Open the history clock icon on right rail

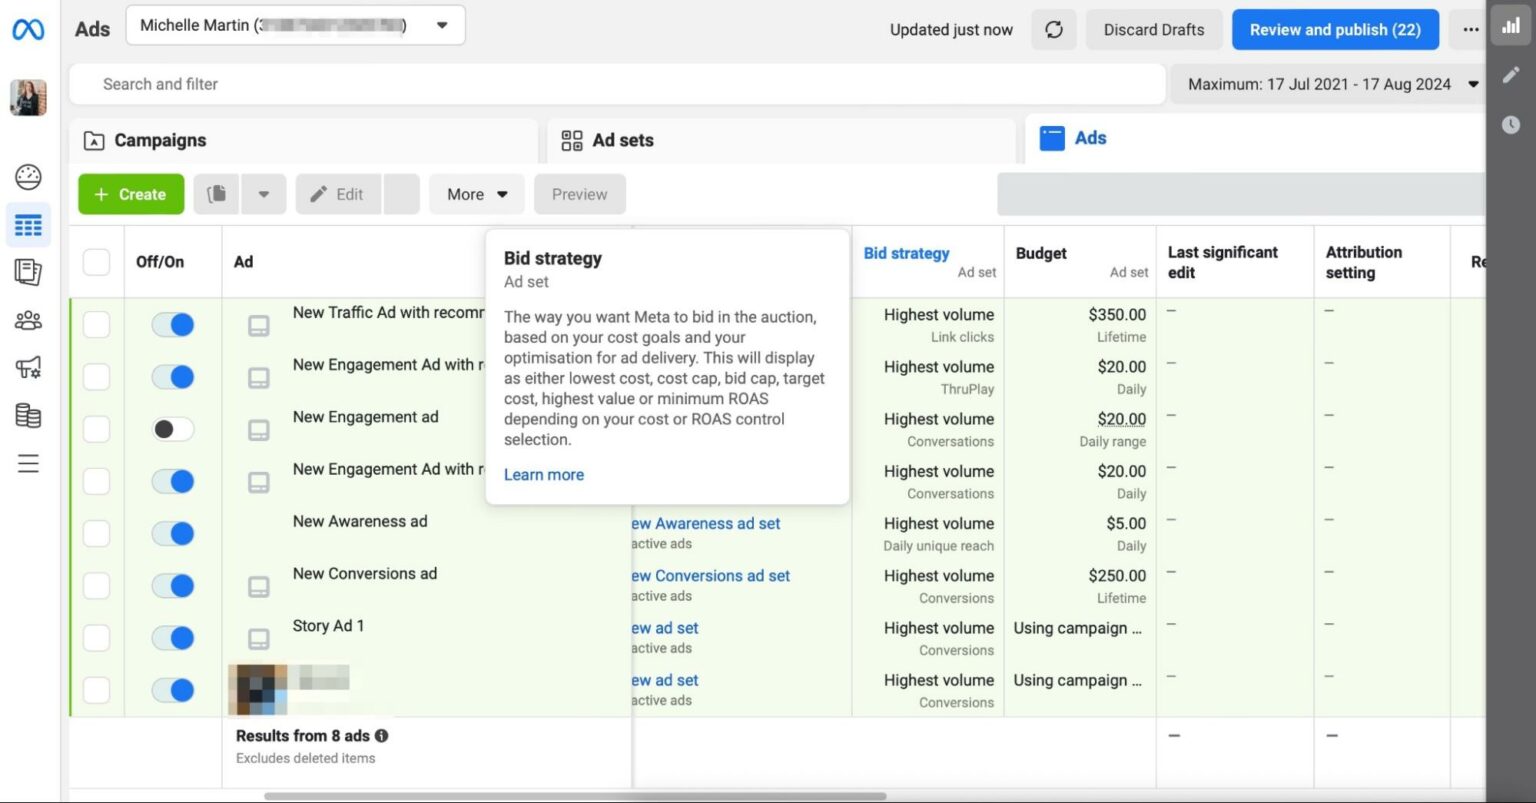click(1511, 124)
